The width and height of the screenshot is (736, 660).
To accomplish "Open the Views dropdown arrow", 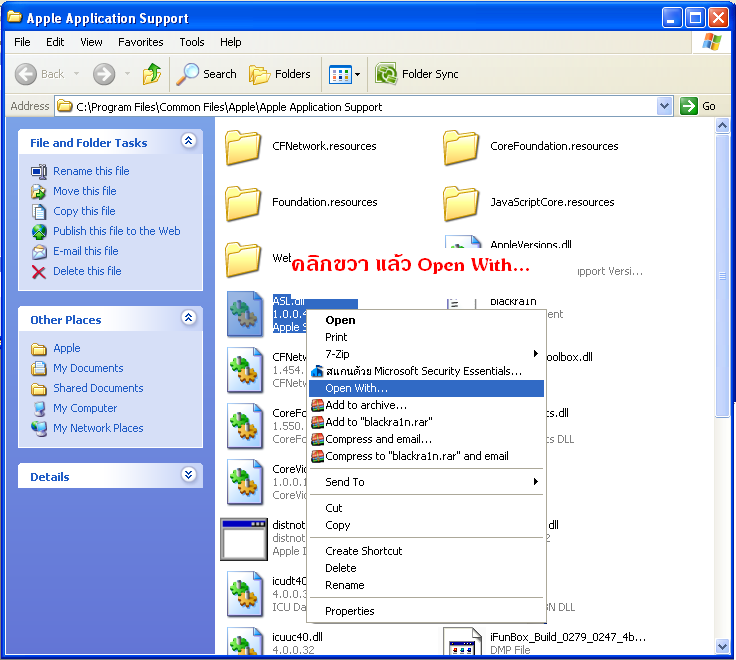I will tap(358, 74).
